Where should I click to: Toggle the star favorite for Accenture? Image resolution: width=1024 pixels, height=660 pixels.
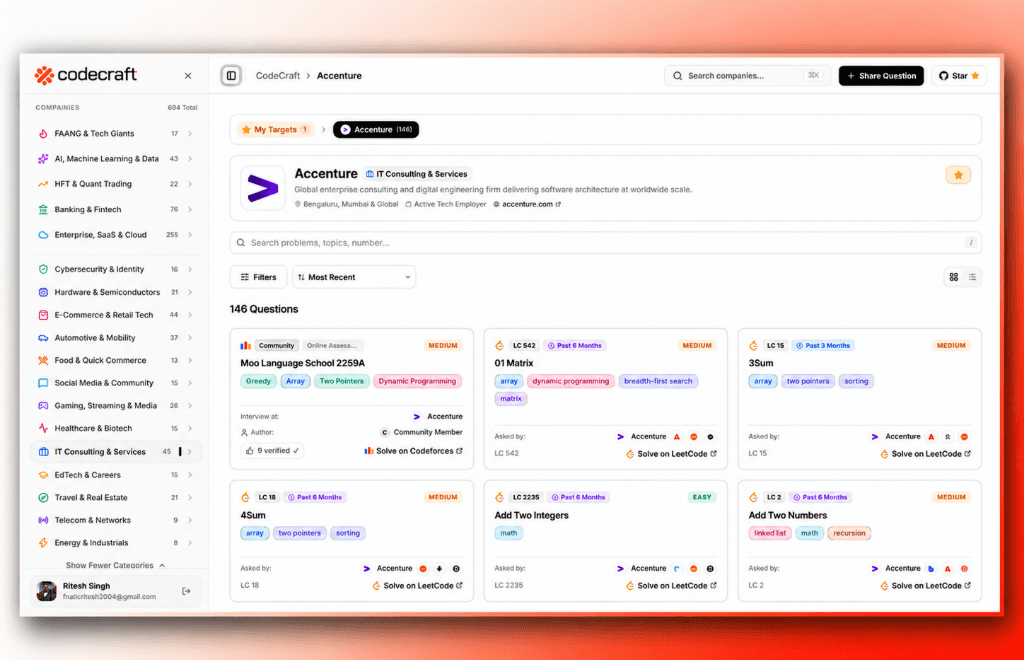click(958, 175)
